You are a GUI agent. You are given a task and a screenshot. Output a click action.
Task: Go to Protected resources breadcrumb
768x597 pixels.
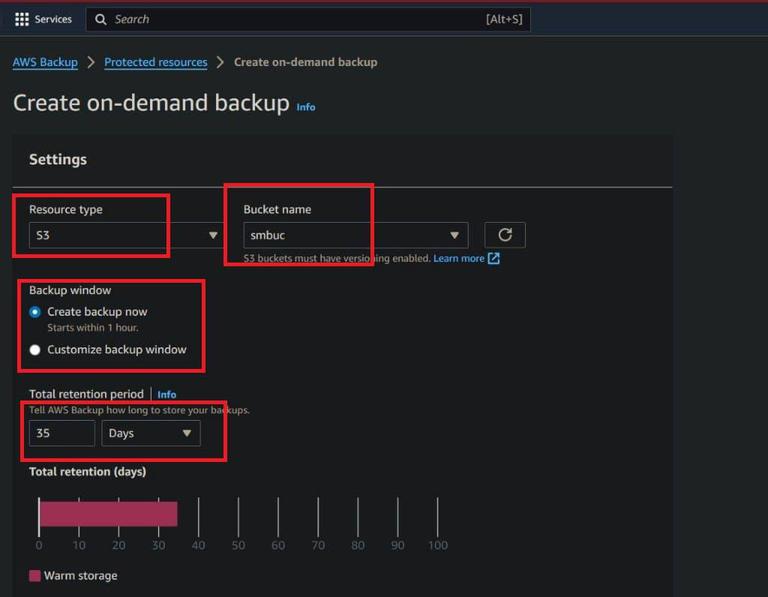pos(156,62)
